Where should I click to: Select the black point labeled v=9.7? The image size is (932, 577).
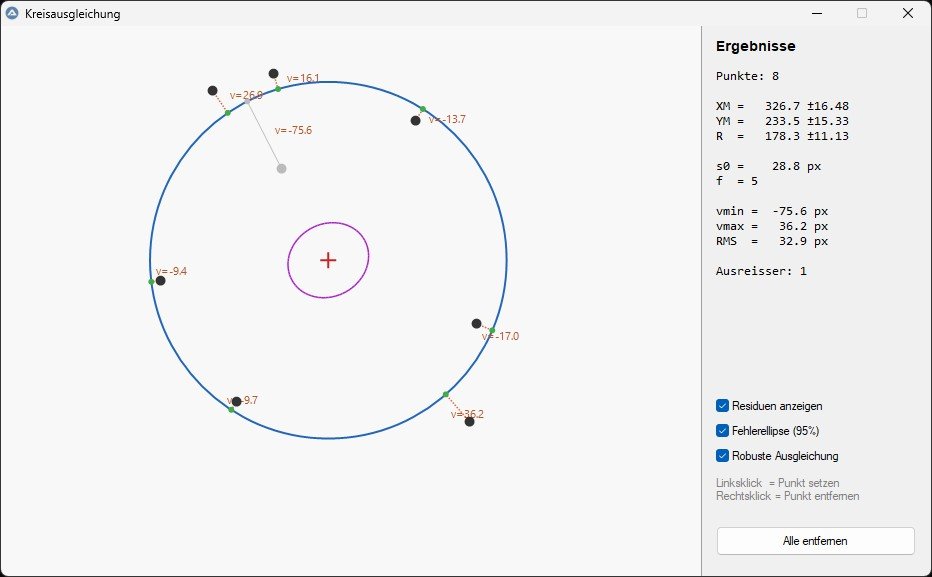click(236, 402)
